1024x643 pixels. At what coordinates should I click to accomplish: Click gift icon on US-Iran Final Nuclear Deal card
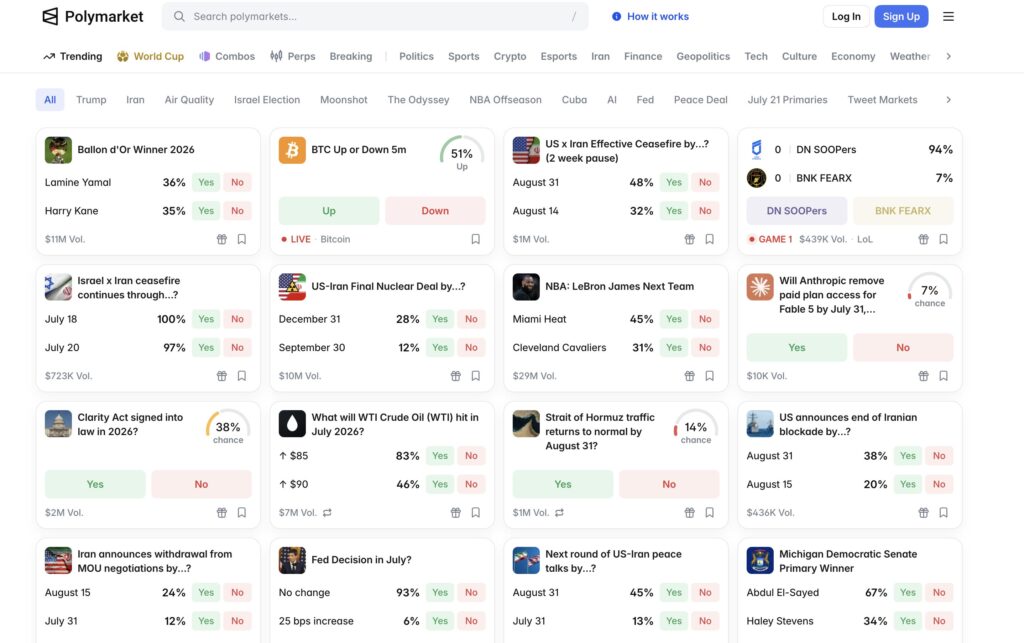[456, 376]
